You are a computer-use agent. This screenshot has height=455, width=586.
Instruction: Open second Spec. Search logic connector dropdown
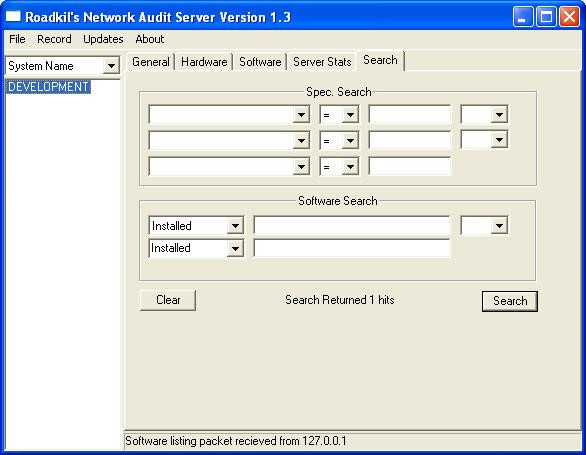click(x=499, y=140)
